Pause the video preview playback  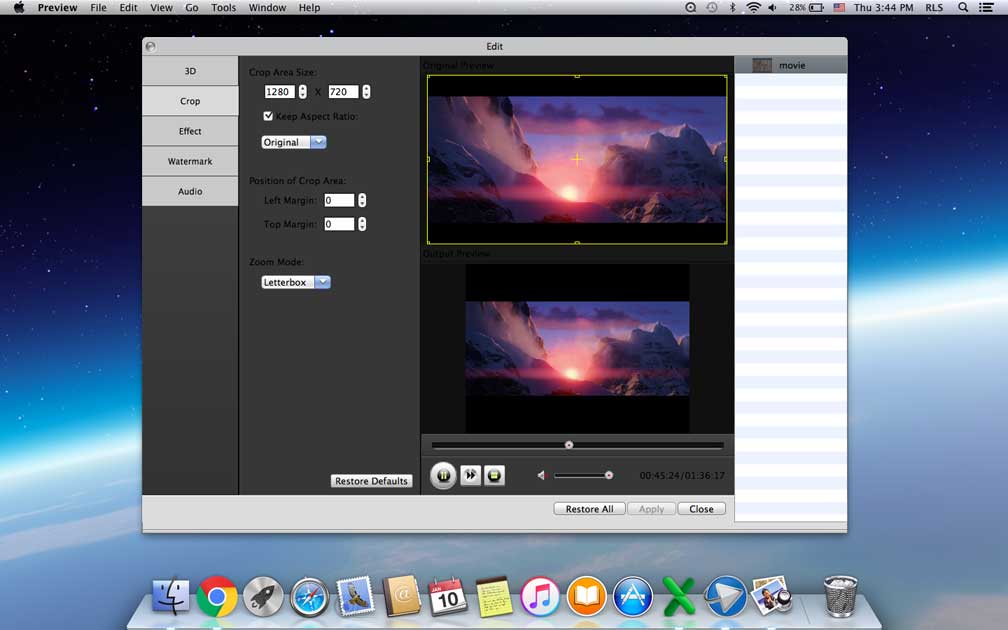click(443, 476)
